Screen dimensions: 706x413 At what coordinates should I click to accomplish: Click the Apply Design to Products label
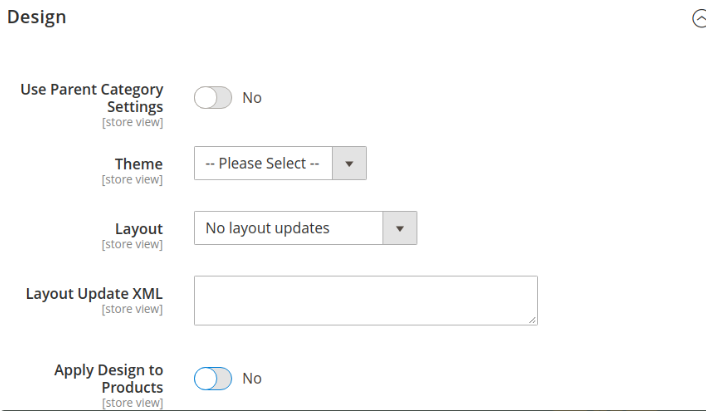coord(109,378)
